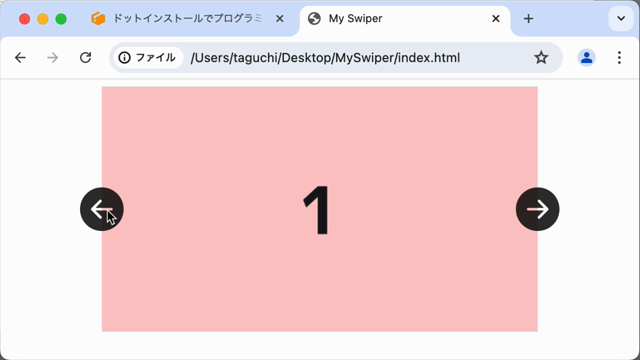Image resolution: width=640 pixels, height=360 pixels.
Task: Click the ファイル site info chip
Action: pyautogui.click(x=147, y=58)
